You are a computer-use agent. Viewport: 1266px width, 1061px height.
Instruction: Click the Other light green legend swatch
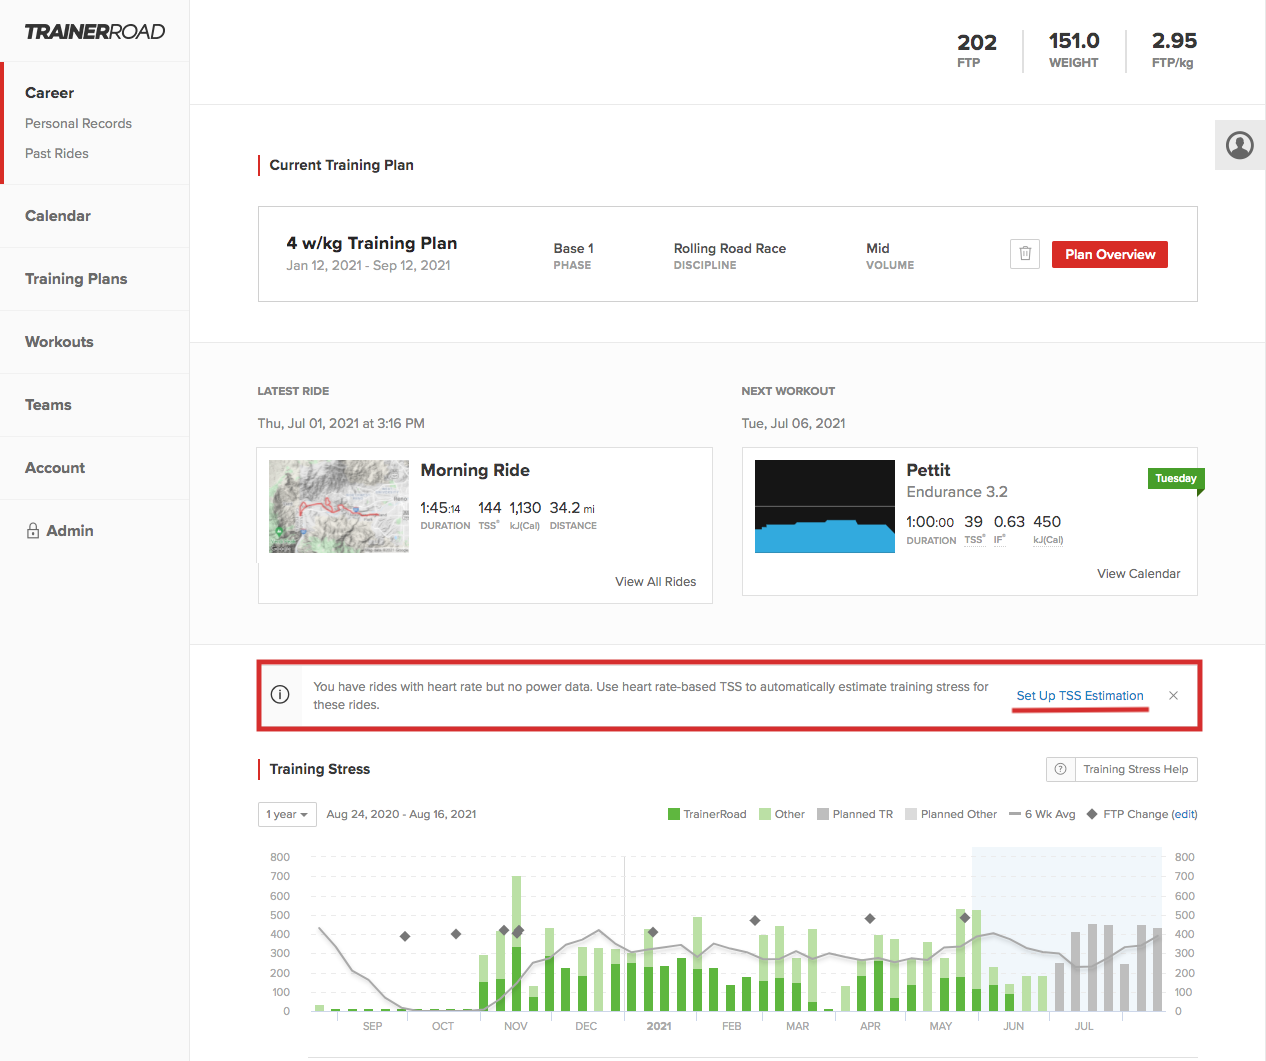click(x=765, y=814)
